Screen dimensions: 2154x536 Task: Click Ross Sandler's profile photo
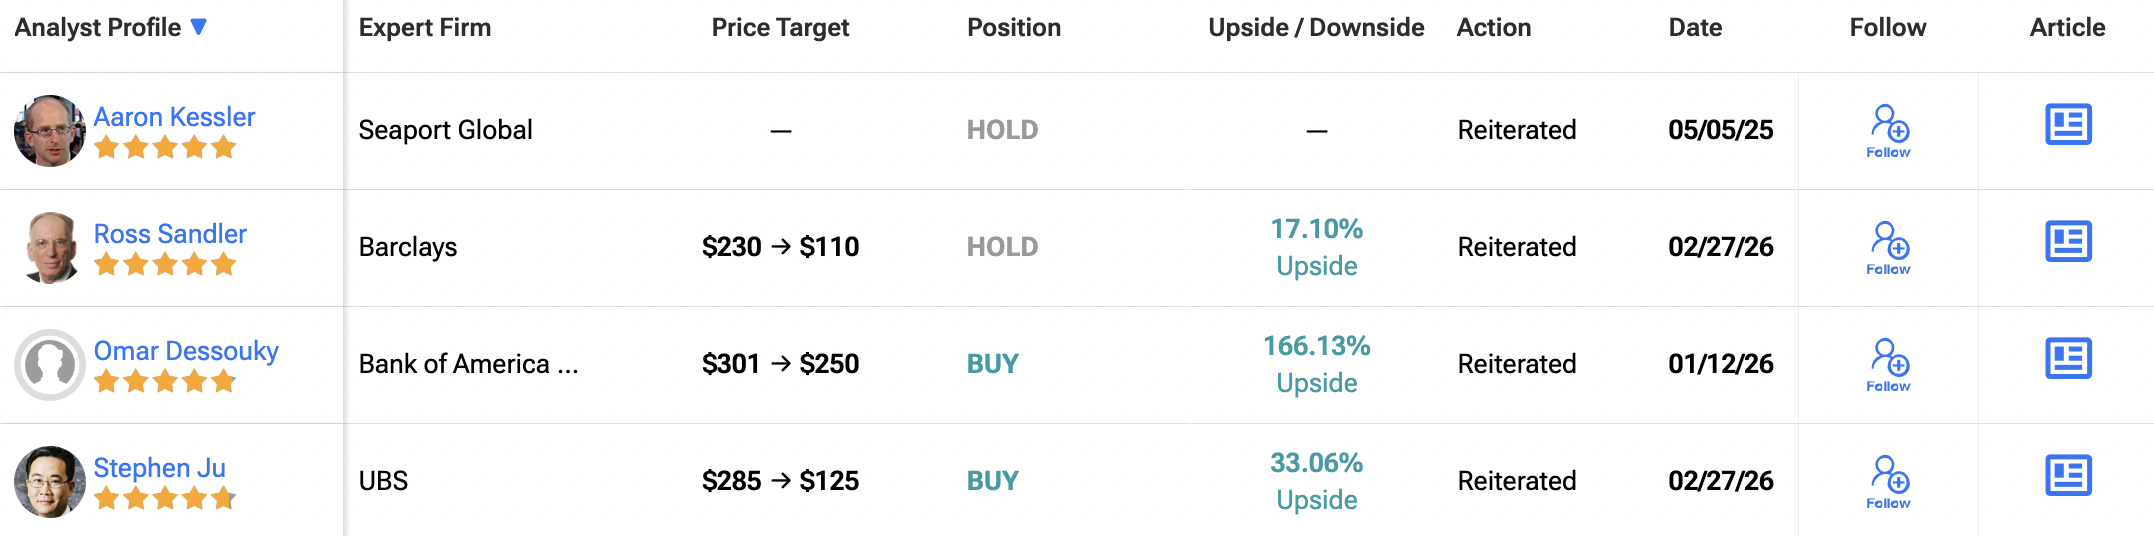click(x=49, y=248)
